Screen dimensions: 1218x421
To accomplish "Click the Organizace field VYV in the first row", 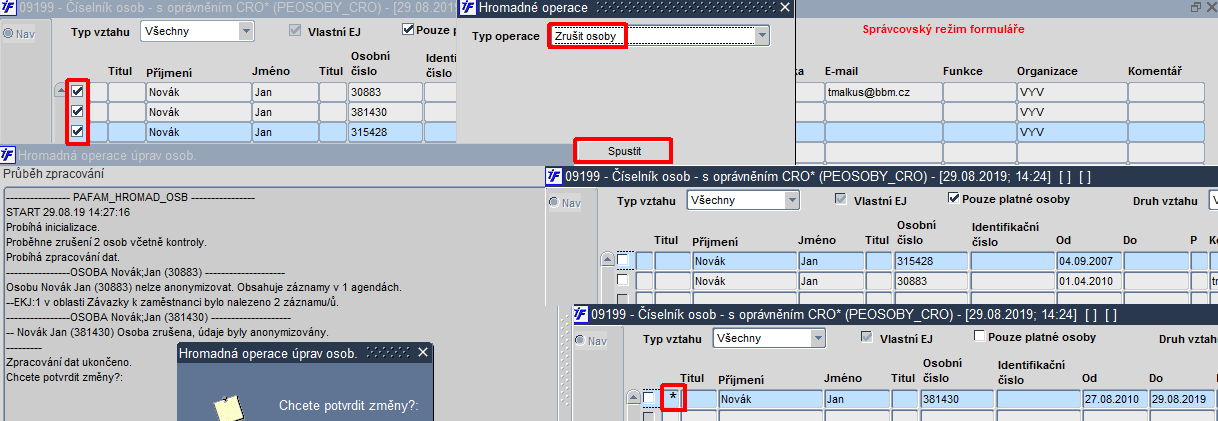I will (x=1070, y=91).
